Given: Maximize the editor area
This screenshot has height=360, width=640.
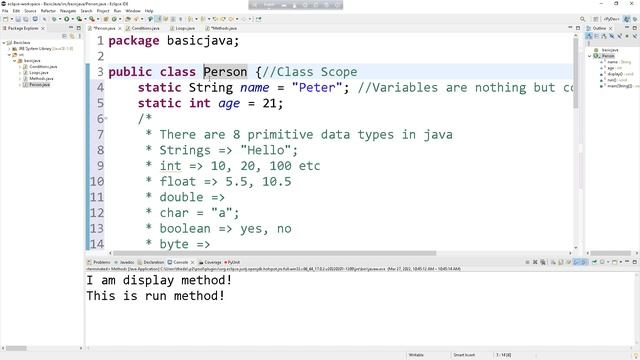Looking at the screenshot, I should (x=578, y=28).
